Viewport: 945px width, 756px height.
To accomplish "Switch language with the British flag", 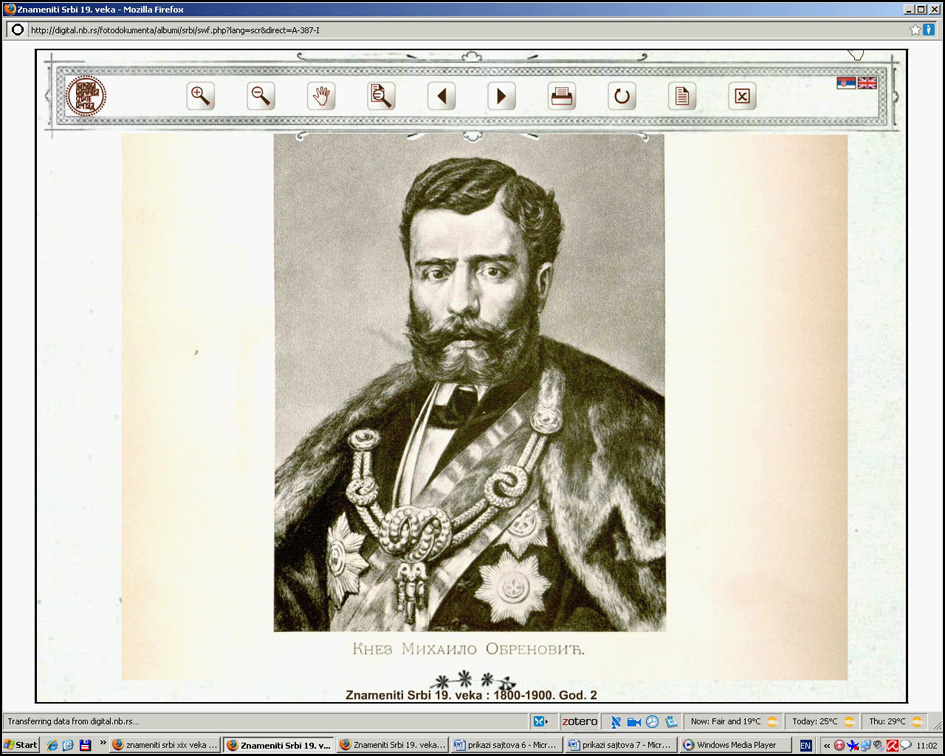I will click(x=867, y=83).
